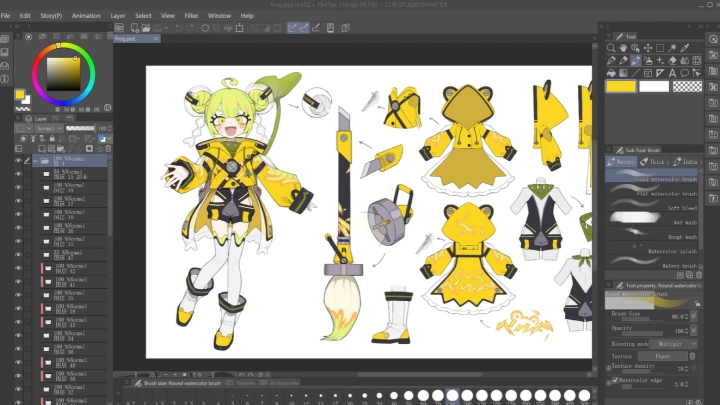Select the Auto select magic wand tool
The height and width of the screenshot is (405, 720).
(x=672, y=48)
